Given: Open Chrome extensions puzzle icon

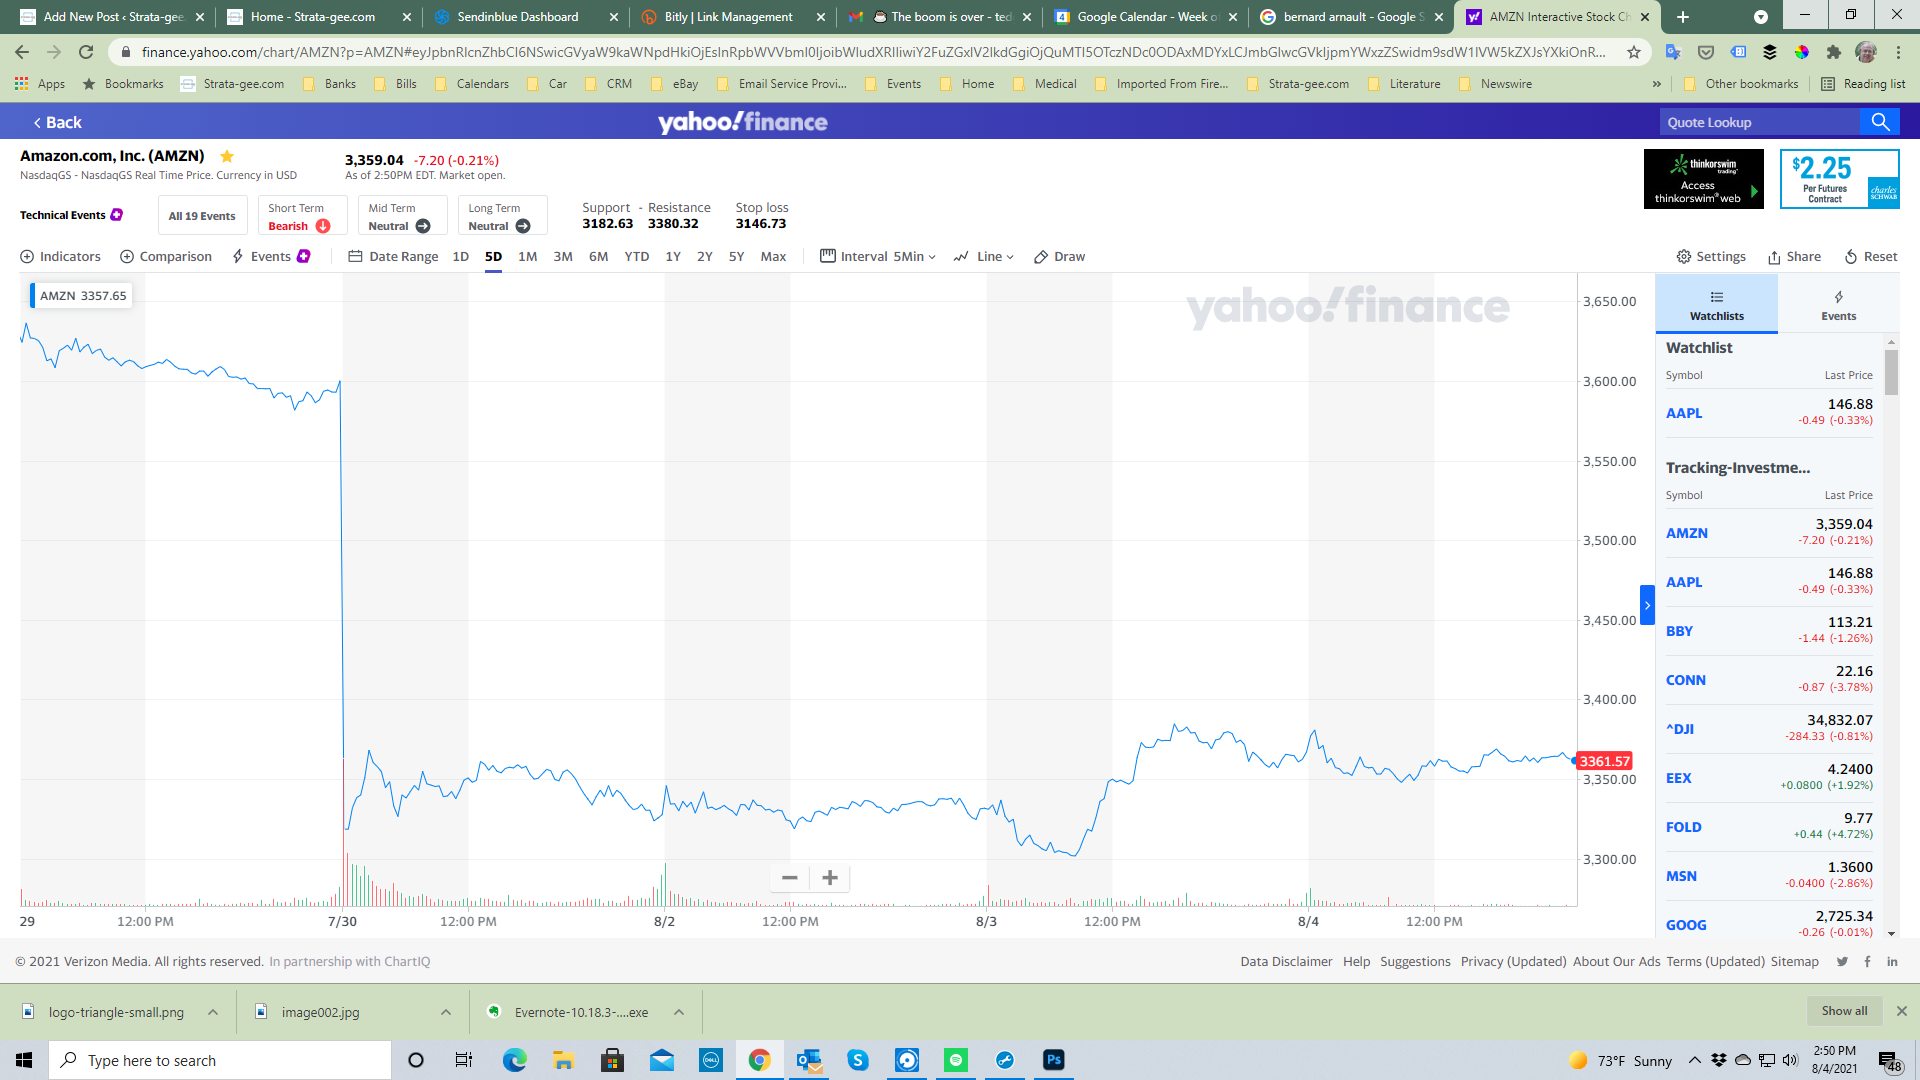Looking at the screenshot, I should point(1833,52).
